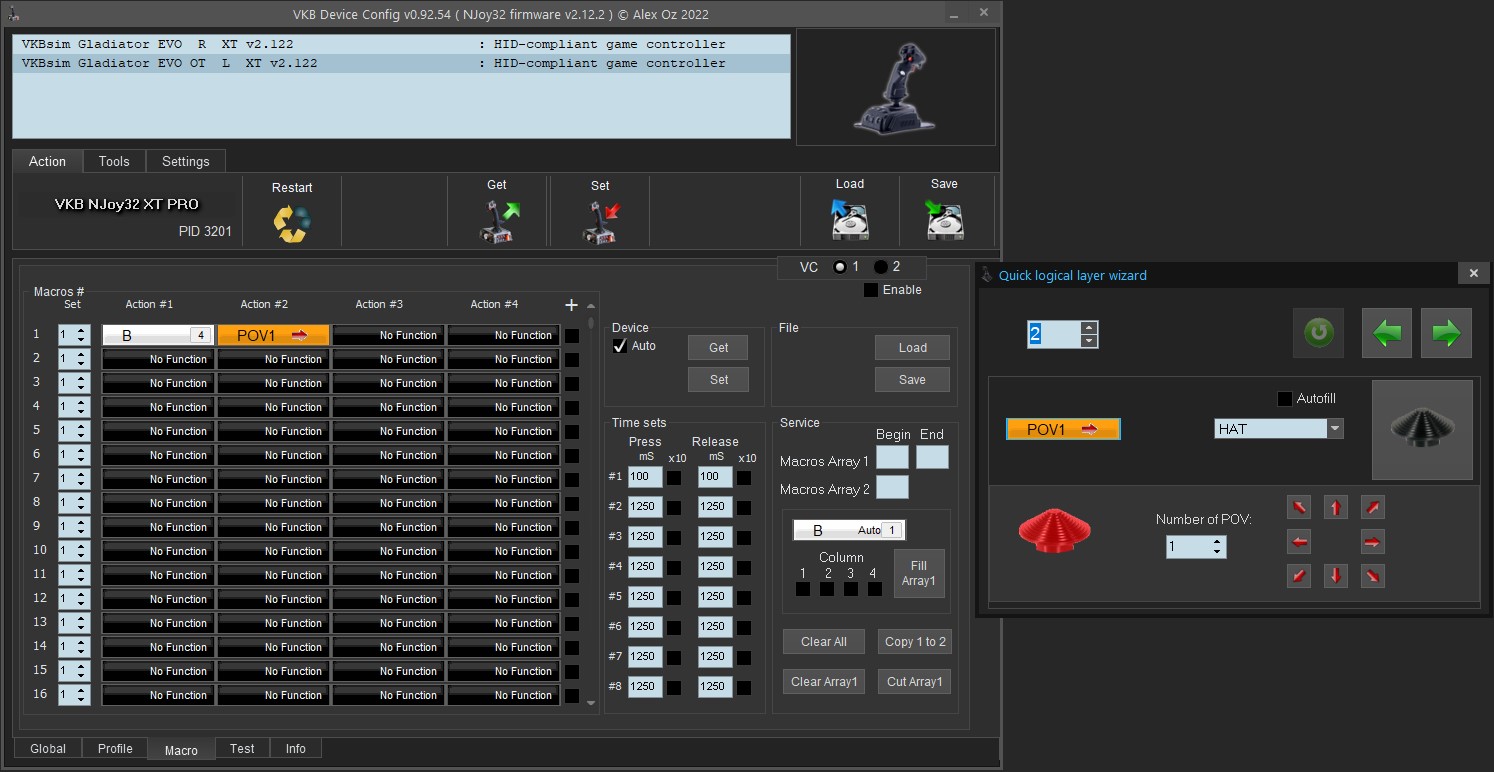Open the Global bottom tab
This screenshot has height=772, width=1494.
point(48,748)
